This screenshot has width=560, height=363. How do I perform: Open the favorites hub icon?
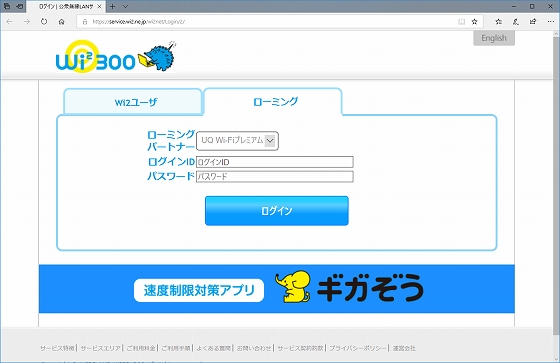(x=499, y=22)
